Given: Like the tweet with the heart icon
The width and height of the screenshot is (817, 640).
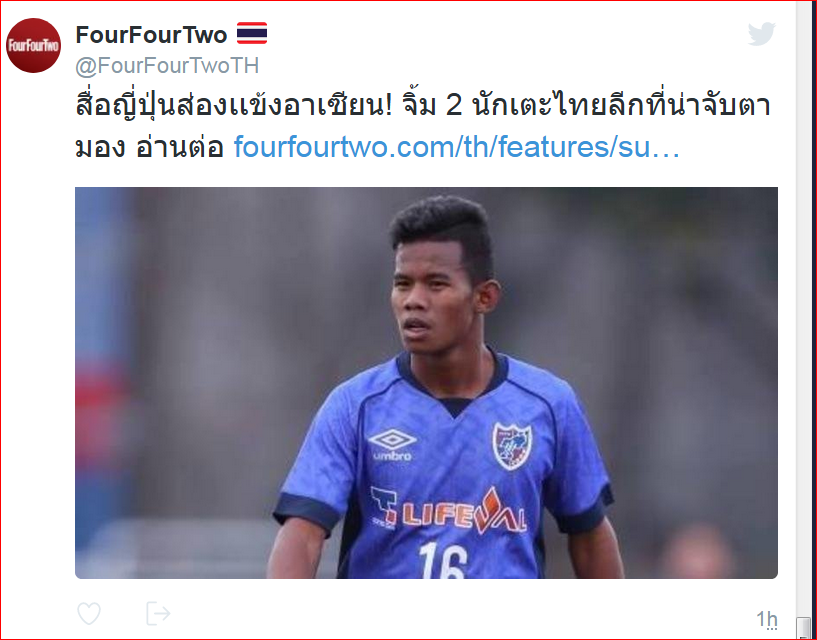Looking at the screenshot, I should [x=89, y=613].
